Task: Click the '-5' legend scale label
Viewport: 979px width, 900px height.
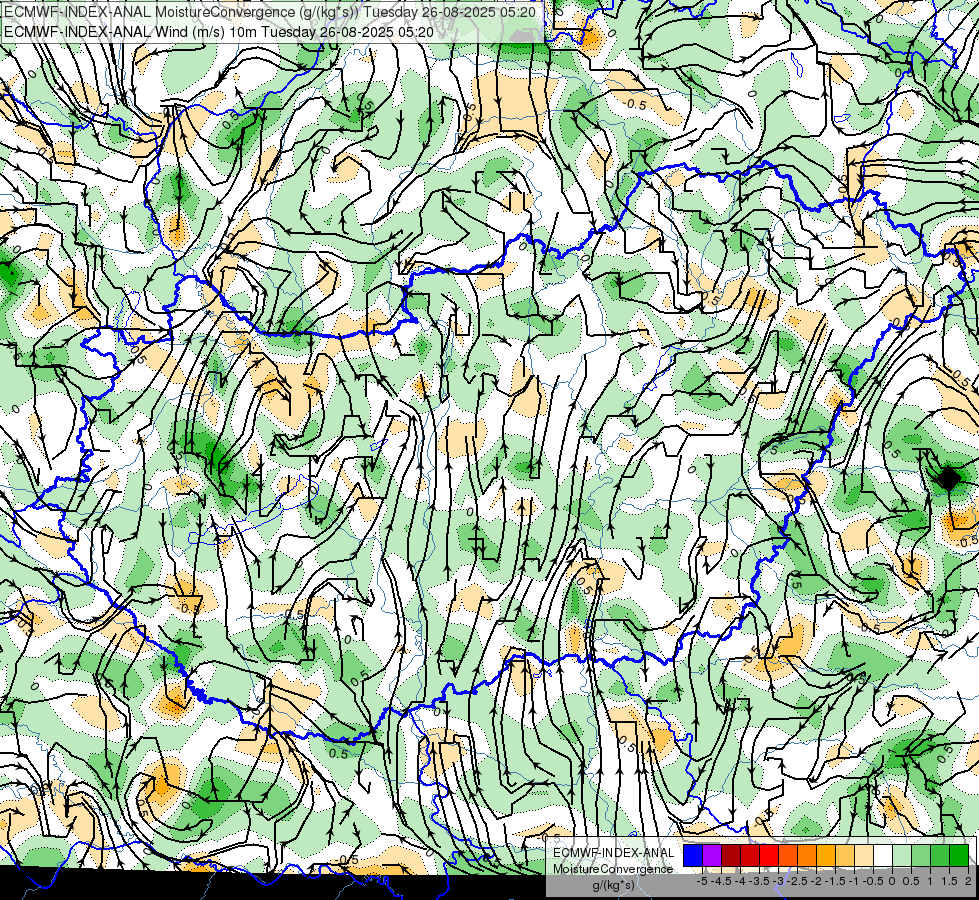Action: pyautogui.click(x=702, y=881)
